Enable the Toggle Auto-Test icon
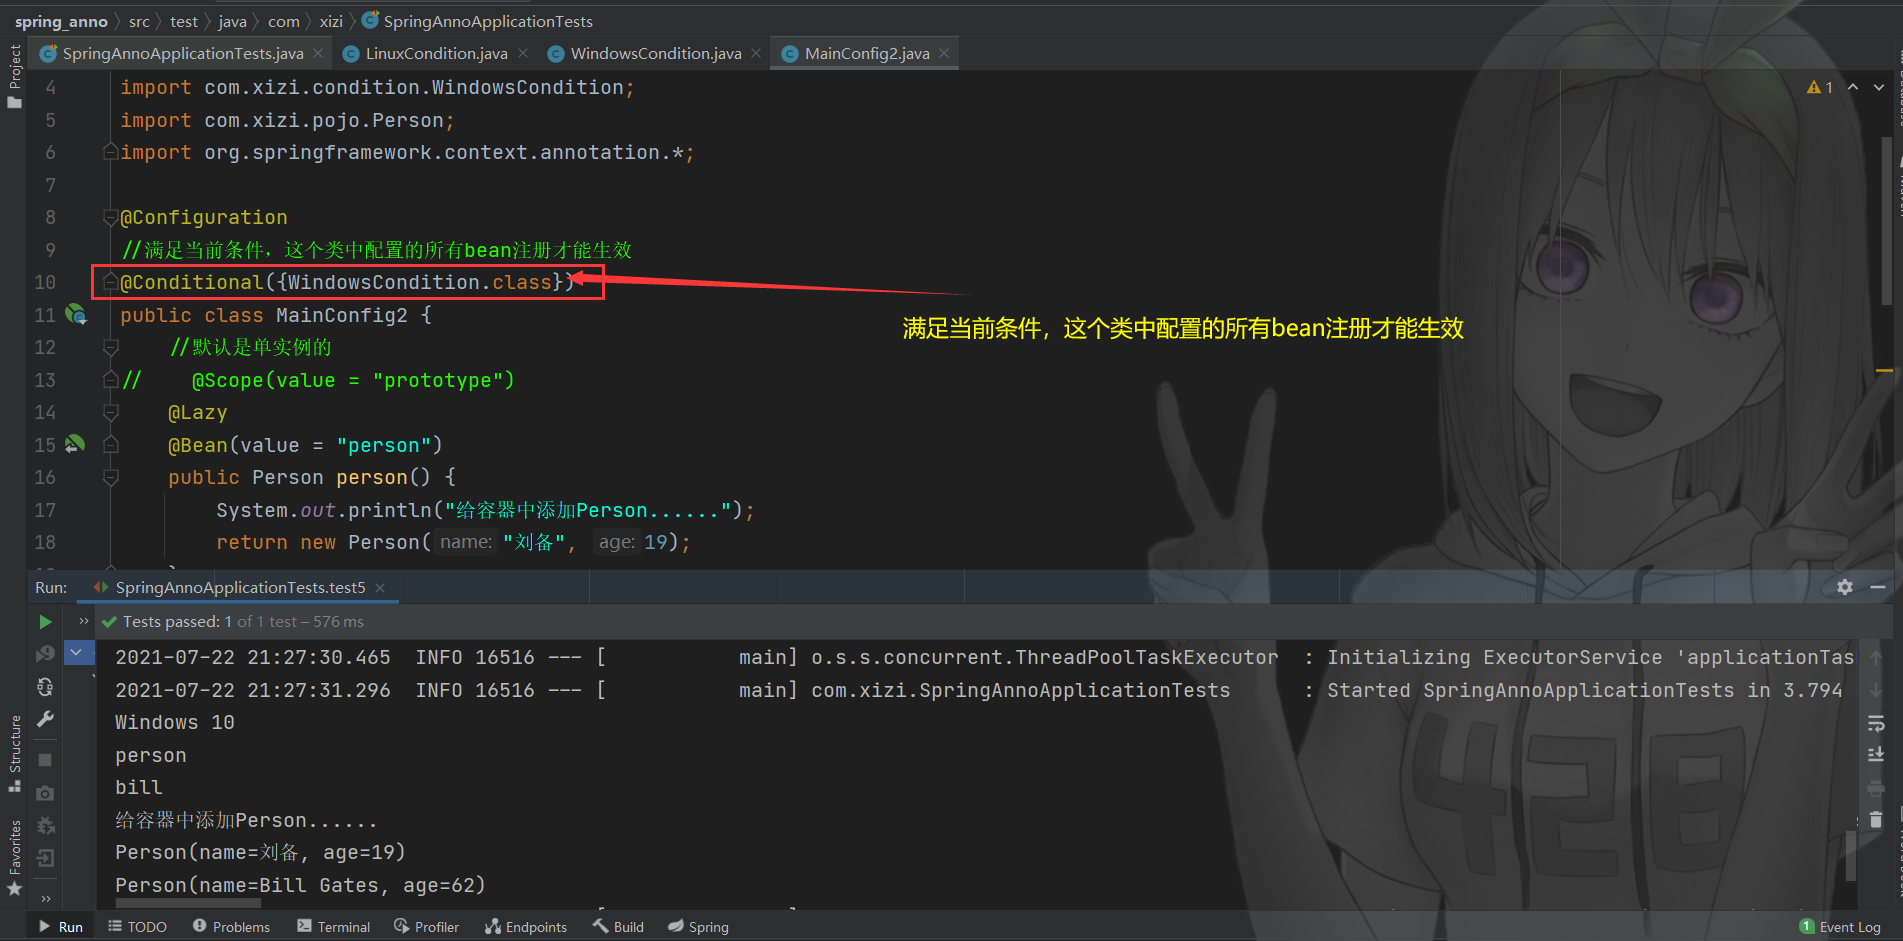1903x941 pixels. [45, 687]
